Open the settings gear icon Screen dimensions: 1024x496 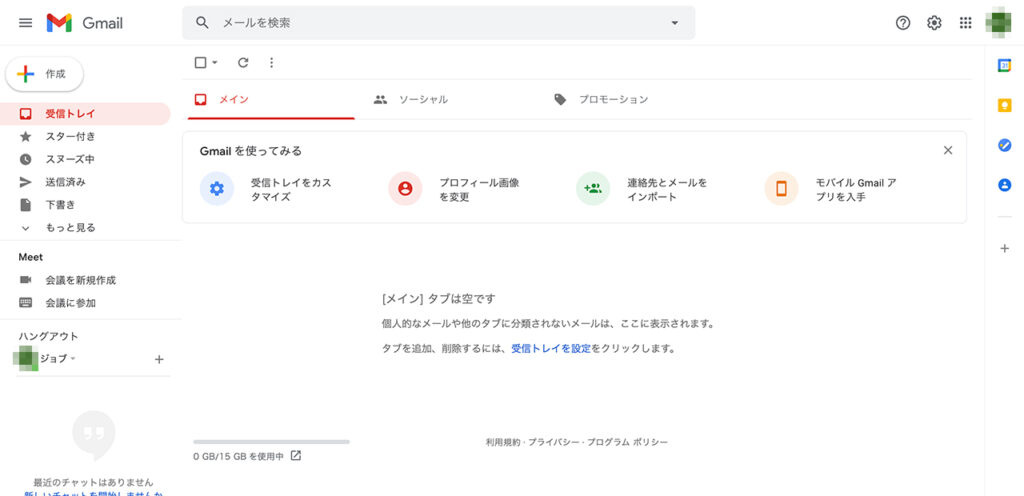[x=934, y=23]
